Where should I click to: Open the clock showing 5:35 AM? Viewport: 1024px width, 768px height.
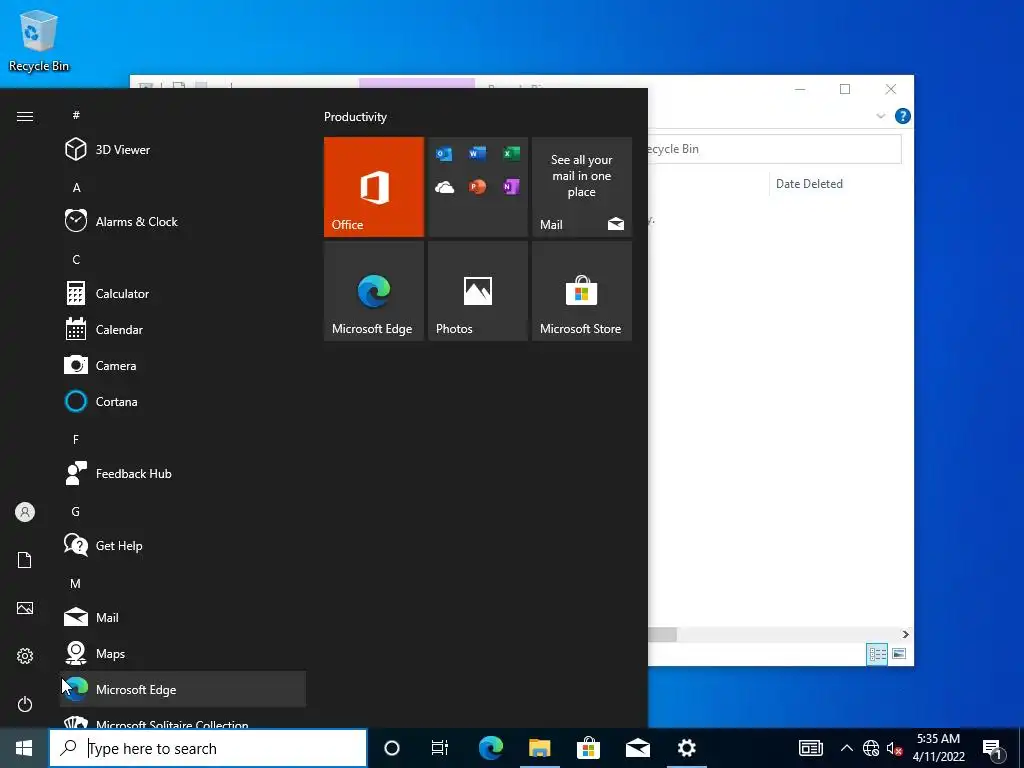coord(938,748)
